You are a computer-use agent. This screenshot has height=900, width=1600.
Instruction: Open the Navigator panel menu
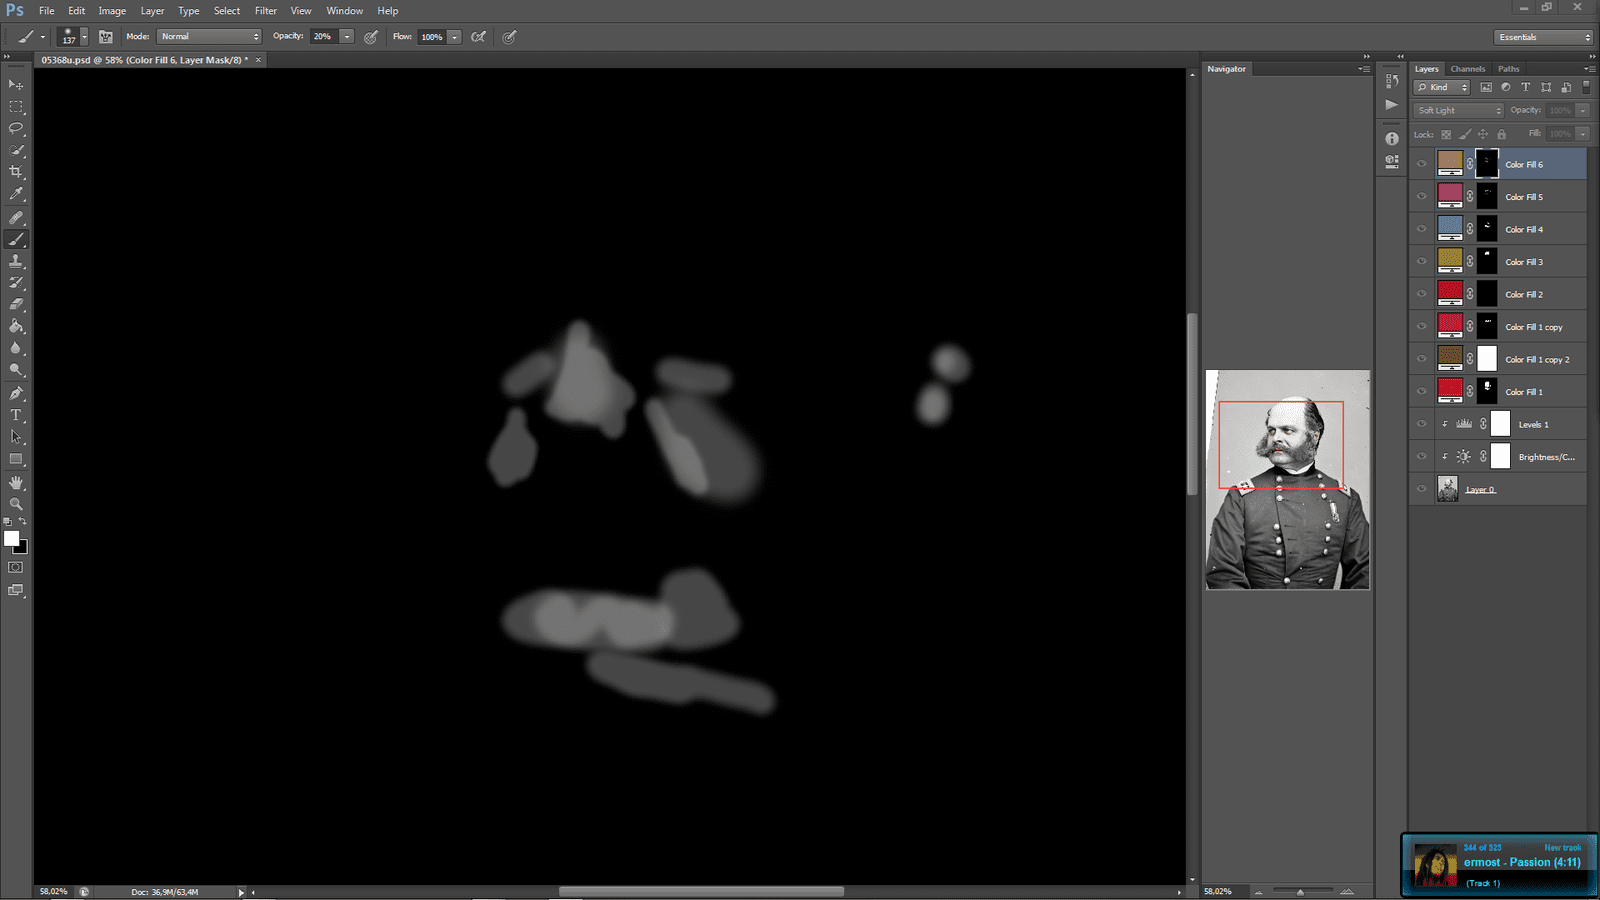tap(1364, 69)
